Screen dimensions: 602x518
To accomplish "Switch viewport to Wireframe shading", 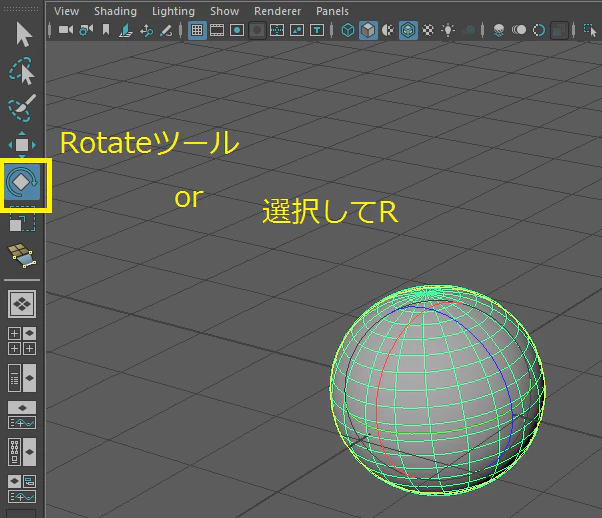I will (348, 30).
